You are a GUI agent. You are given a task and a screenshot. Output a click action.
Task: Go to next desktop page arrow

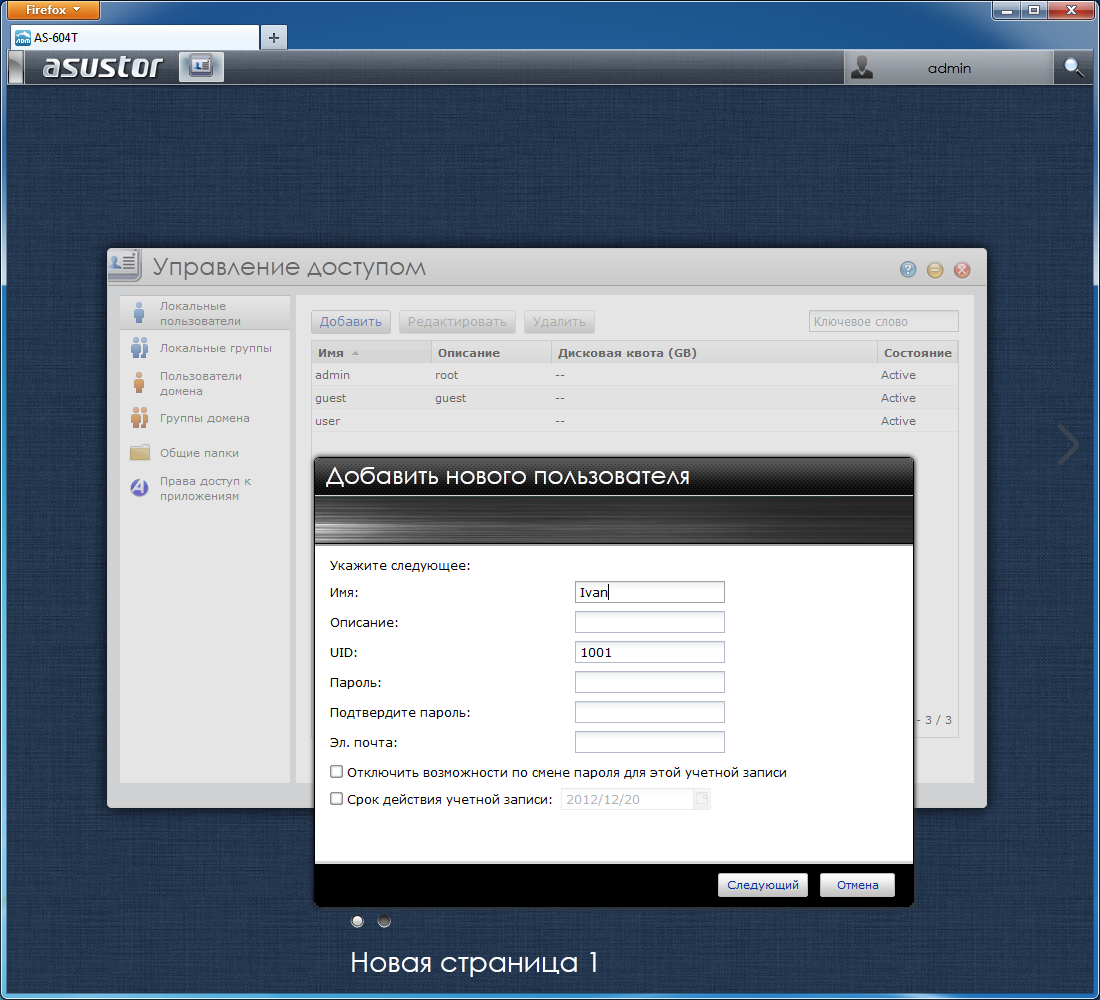(1069, 444)
